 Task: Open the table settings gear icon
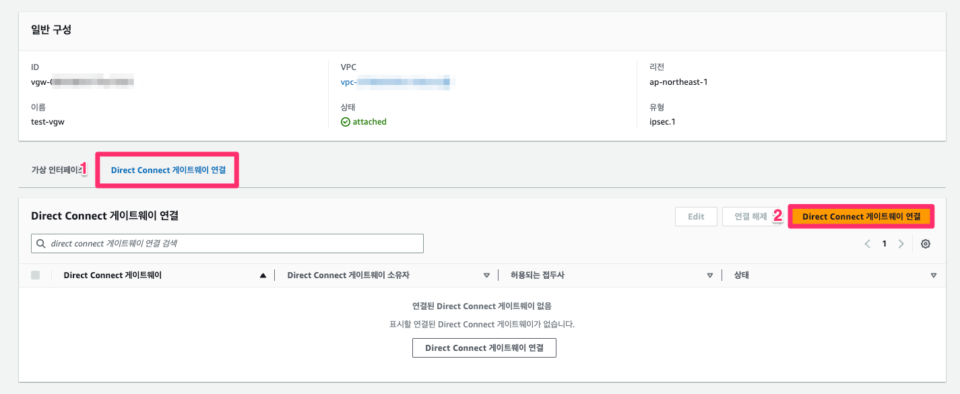pos(926,243)
